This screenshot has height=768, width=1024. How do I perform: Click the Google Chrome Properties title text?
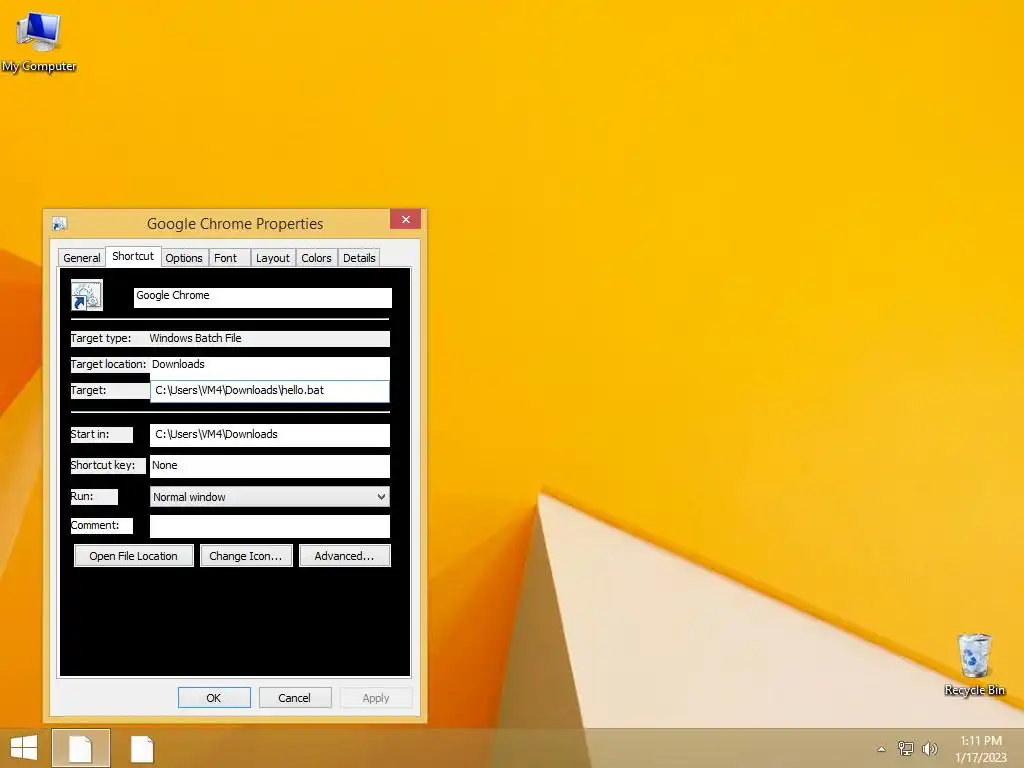click(x=235, y=224)
